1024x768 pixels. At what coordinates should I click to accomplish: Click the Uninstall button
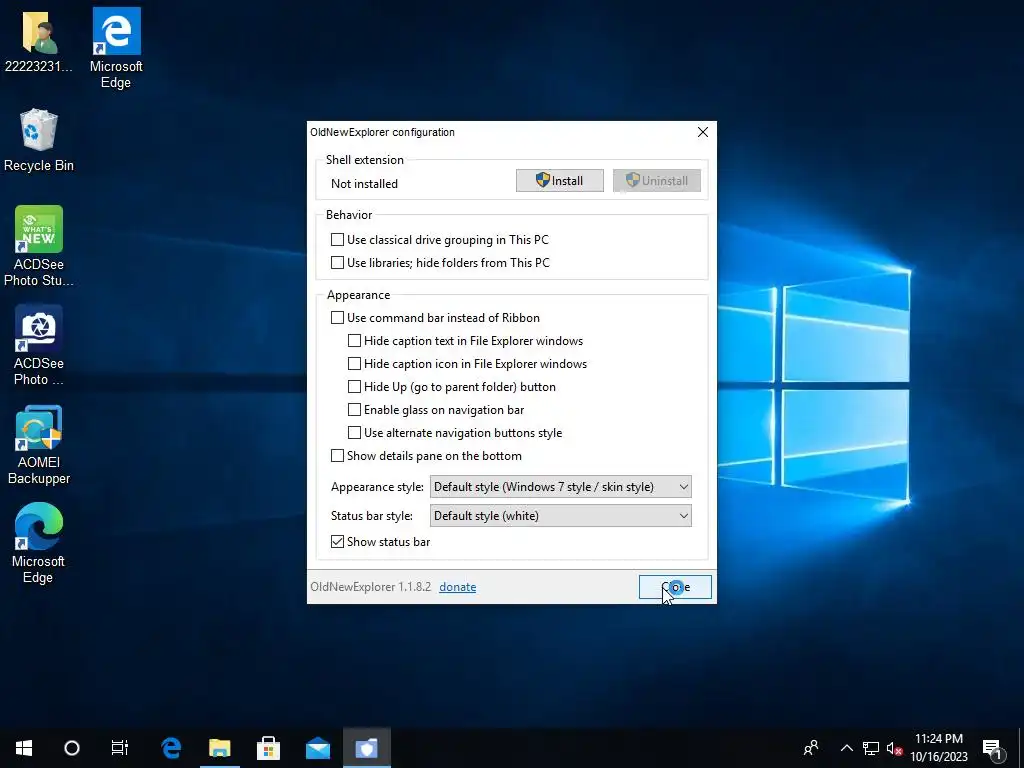coord(656,181)
